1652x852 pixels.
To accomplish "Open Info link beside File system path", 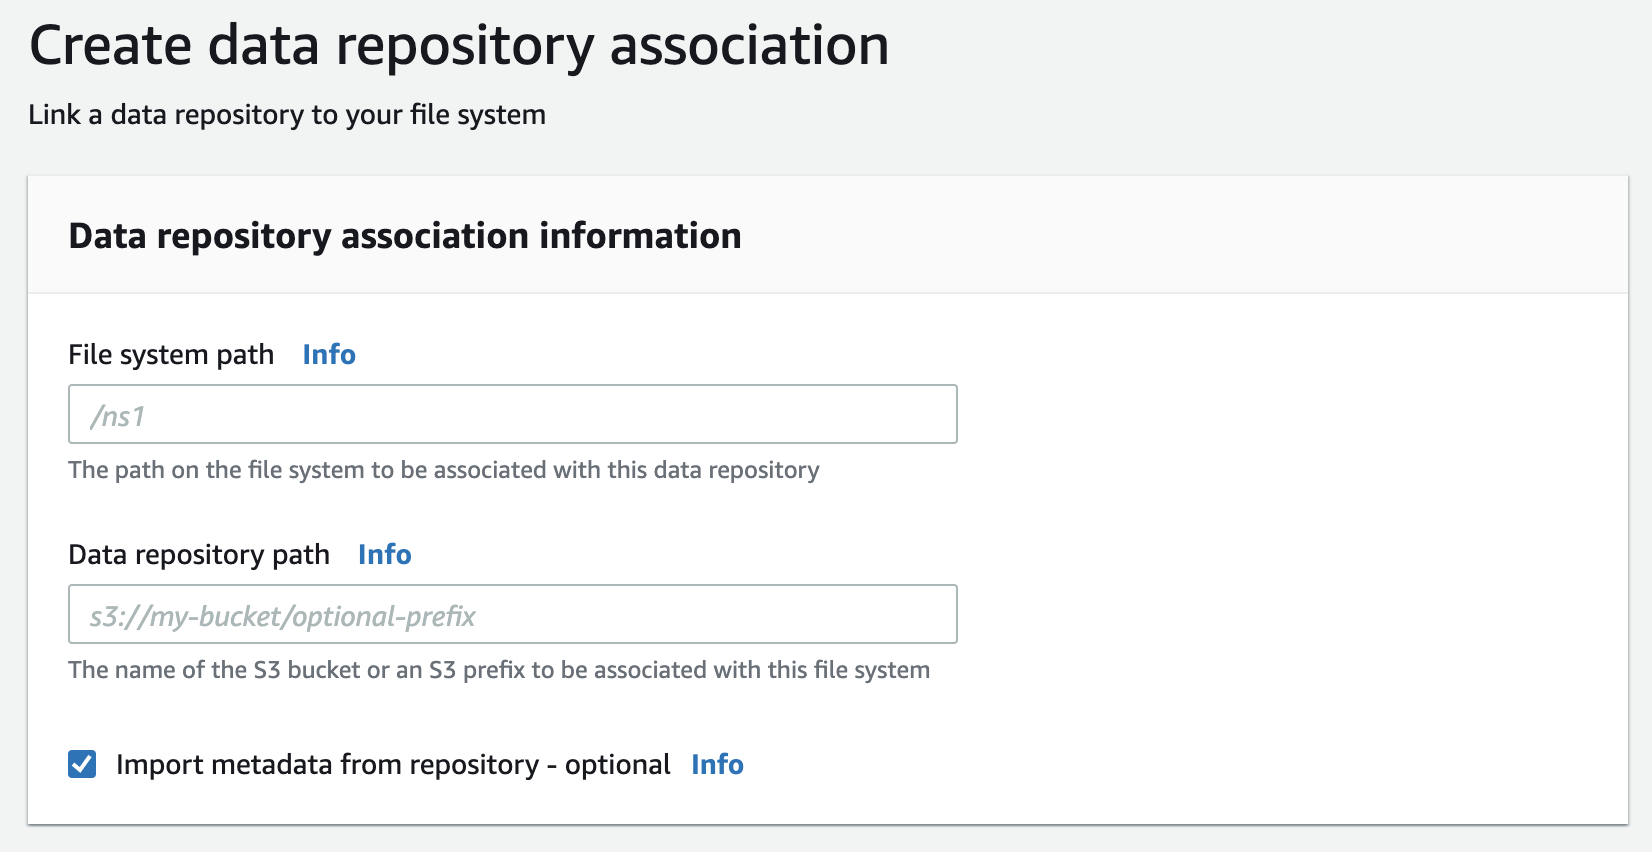I will 329,355.
